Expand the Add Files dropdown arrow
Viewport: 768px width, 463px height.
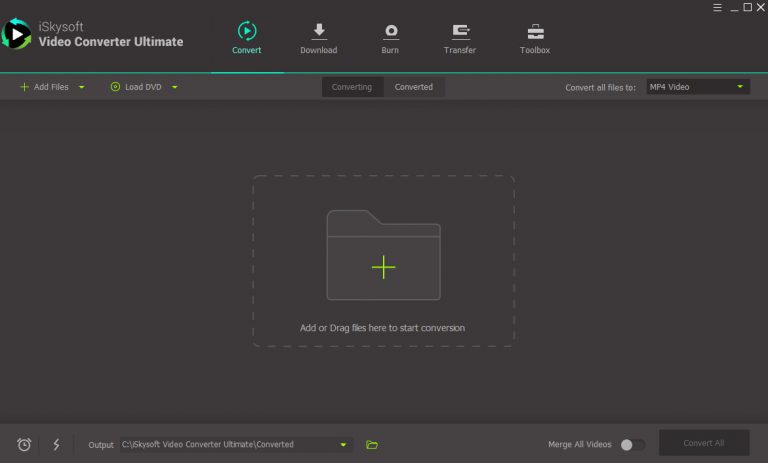click(x=82, y=87)
